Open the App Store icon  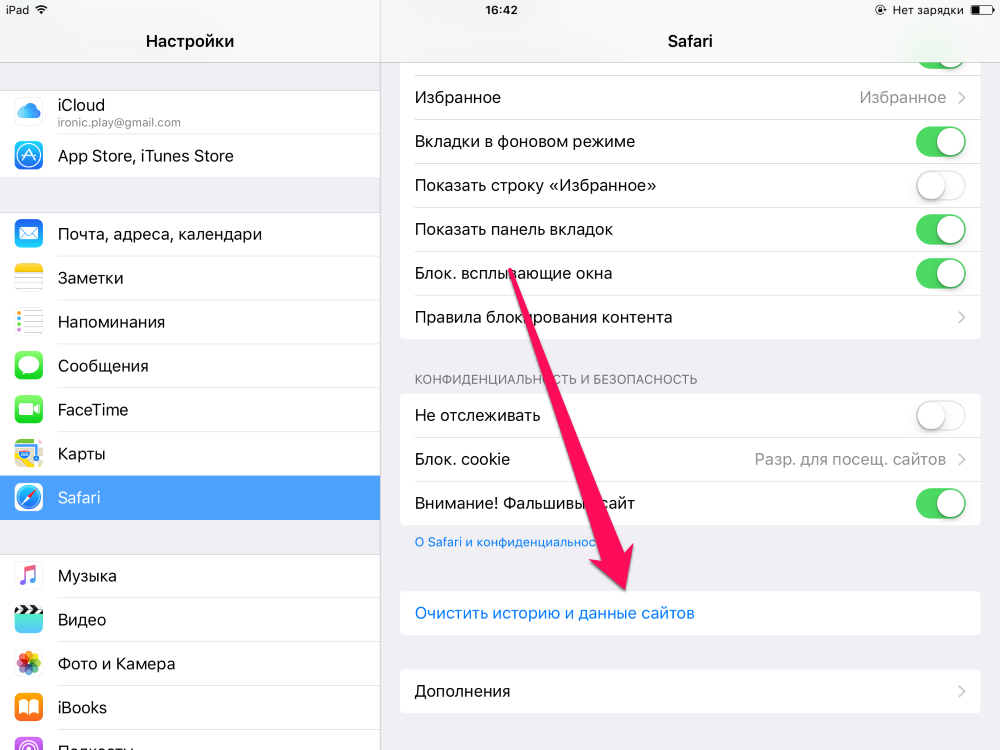tap(29, 156)
